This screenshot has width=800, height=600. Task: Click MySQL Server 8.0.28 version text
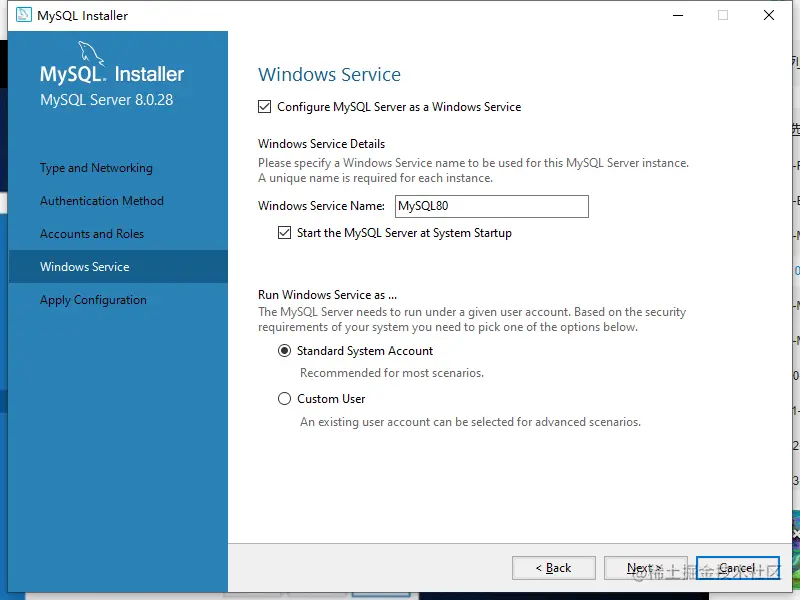(107, 99)
